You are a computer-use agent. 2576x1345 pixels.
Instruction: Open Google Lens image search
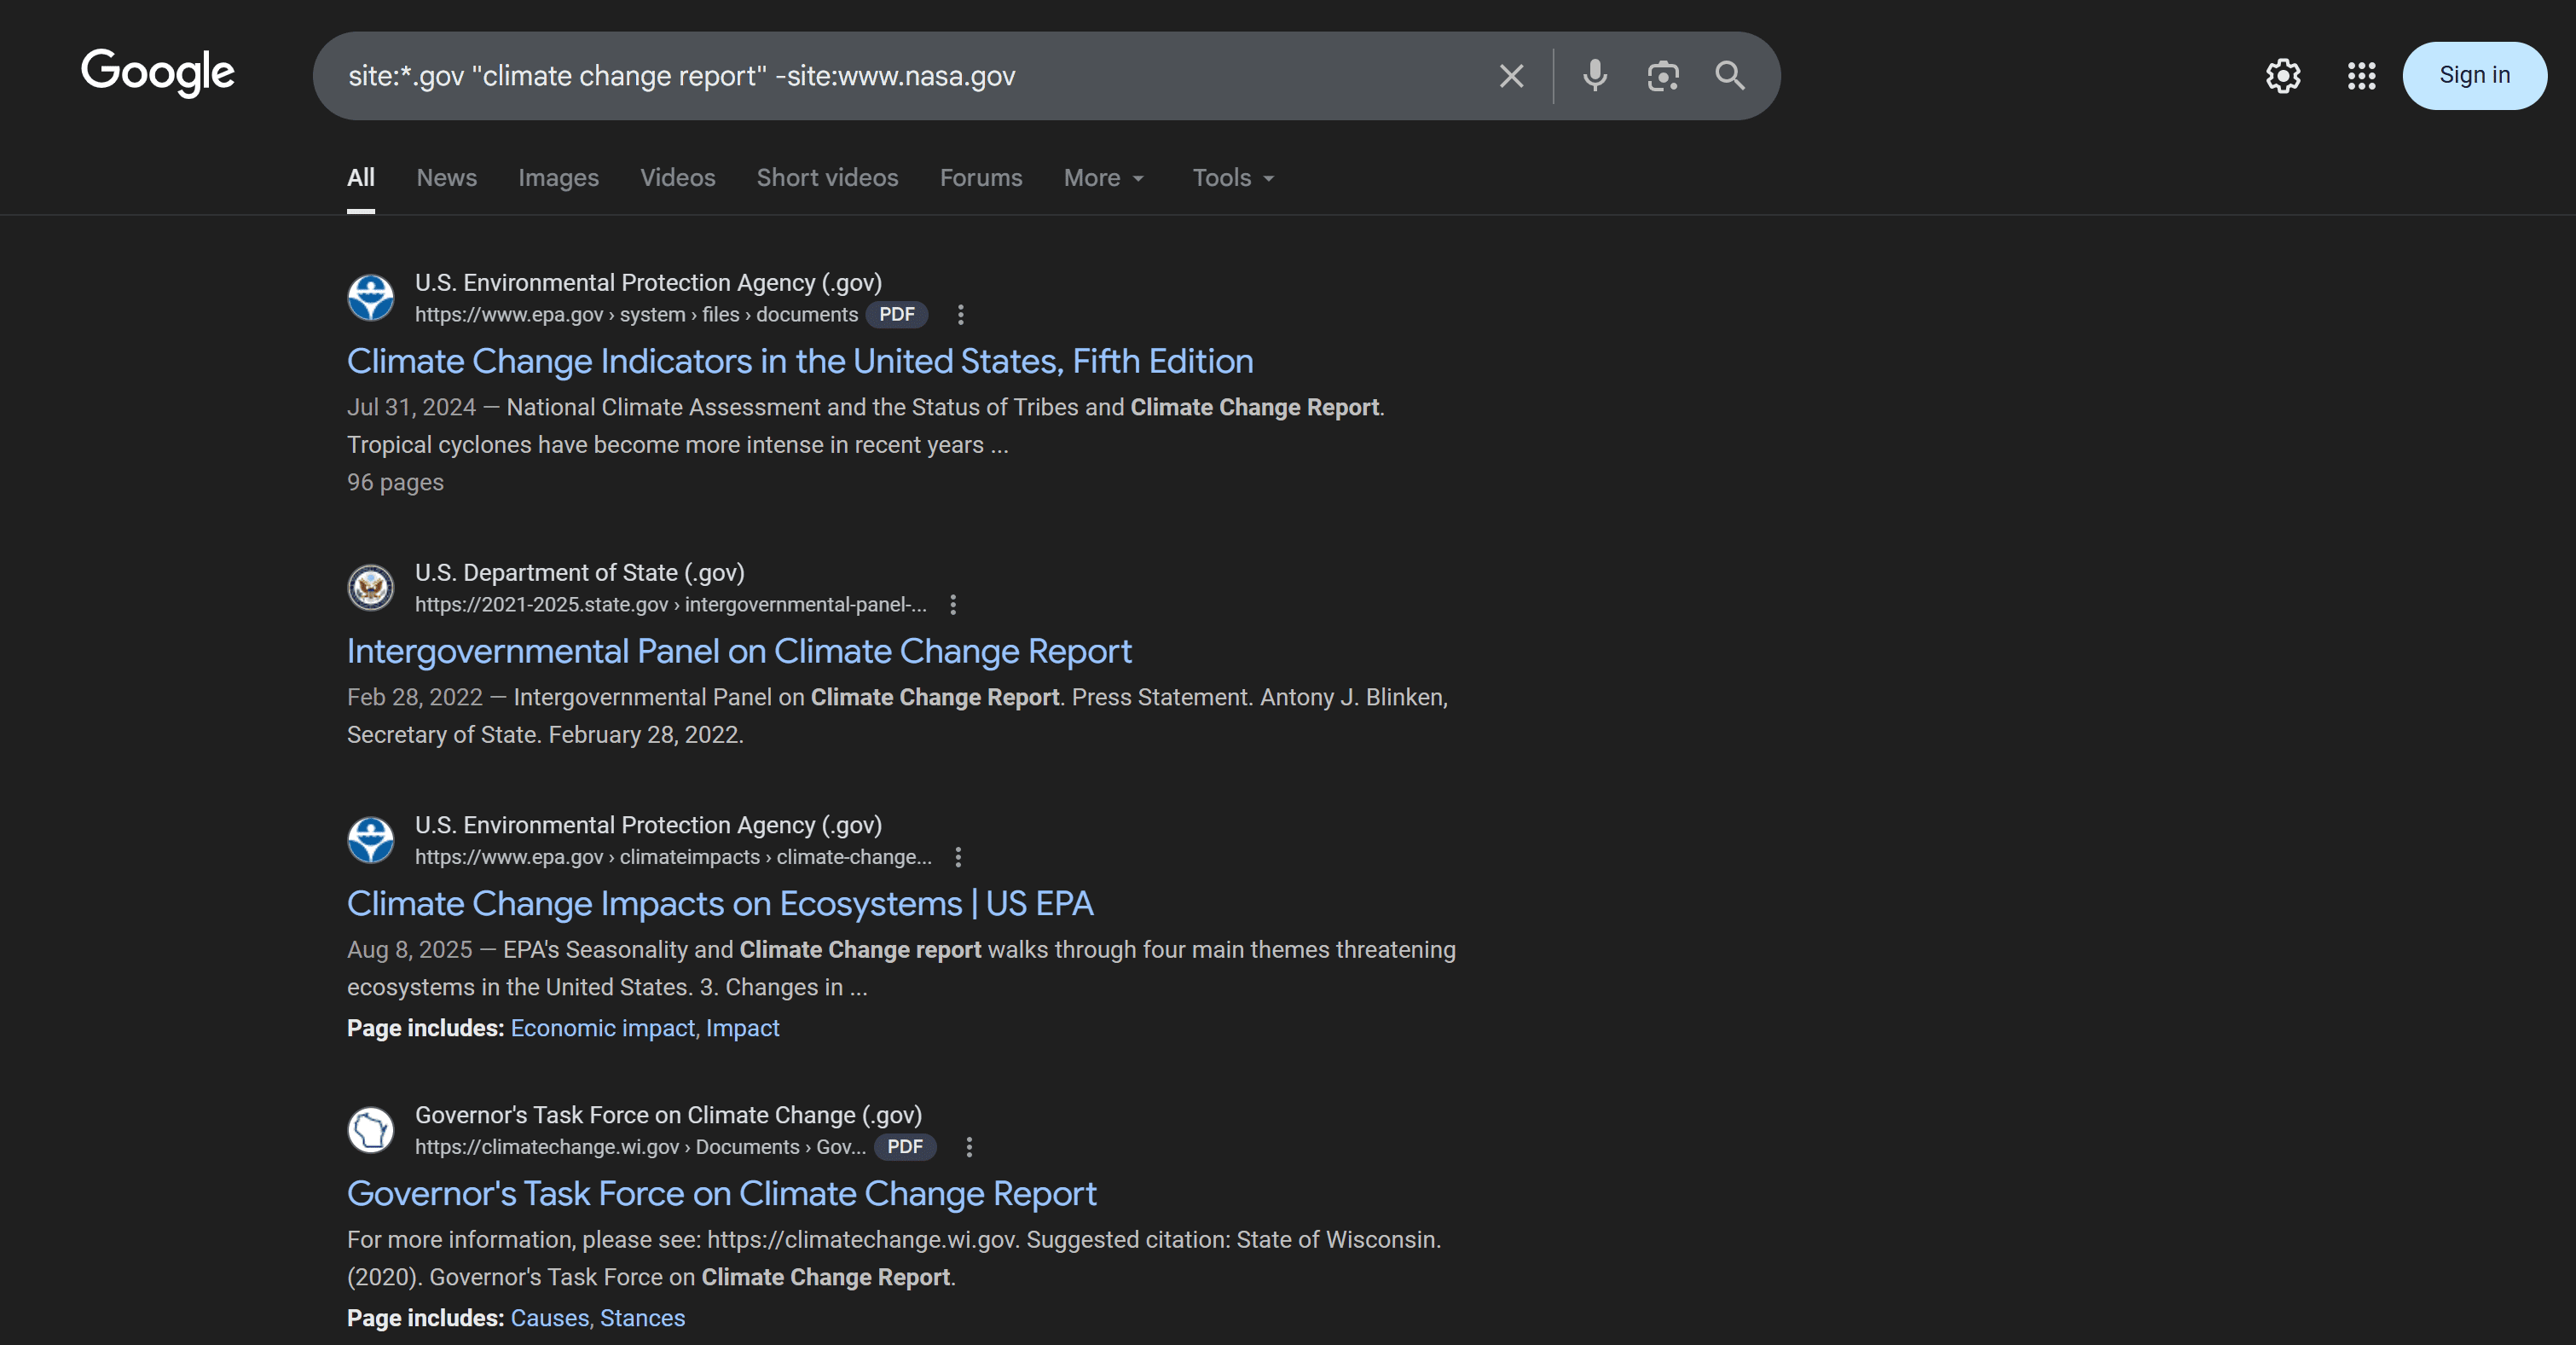[x=1662, y=75]
